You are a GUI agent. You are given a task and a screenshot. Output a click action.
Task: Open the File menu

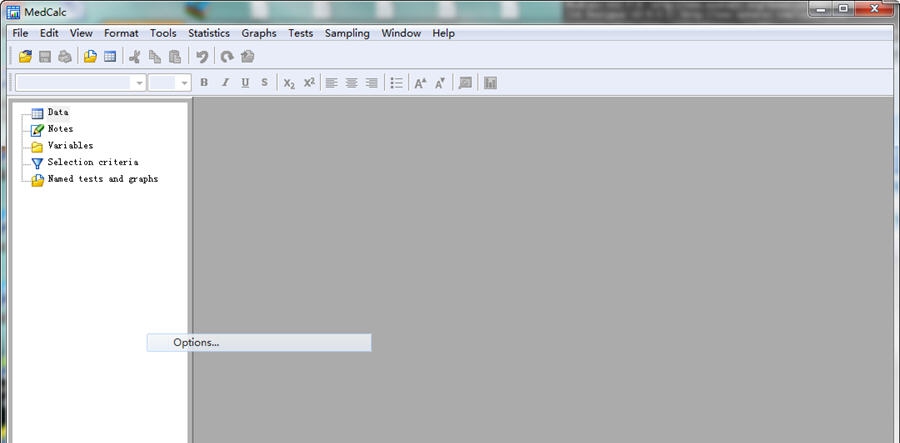tap(20, 33)
